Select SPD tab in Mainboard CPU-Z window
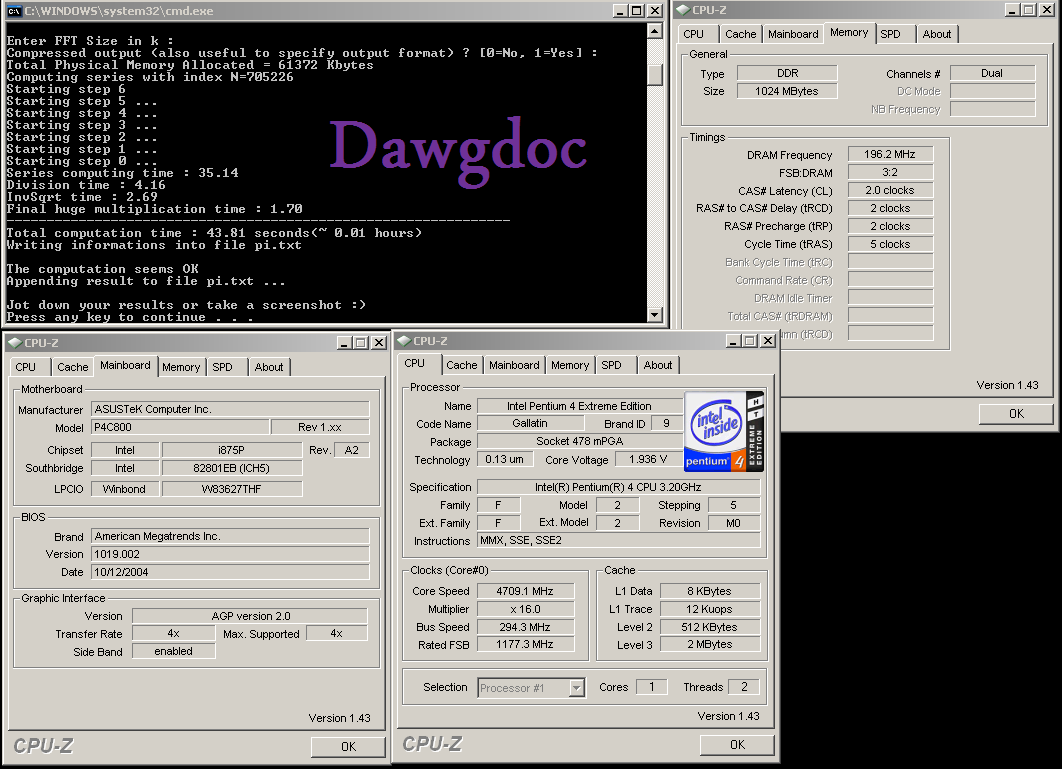1062x769 pixels. pos(222,367)
